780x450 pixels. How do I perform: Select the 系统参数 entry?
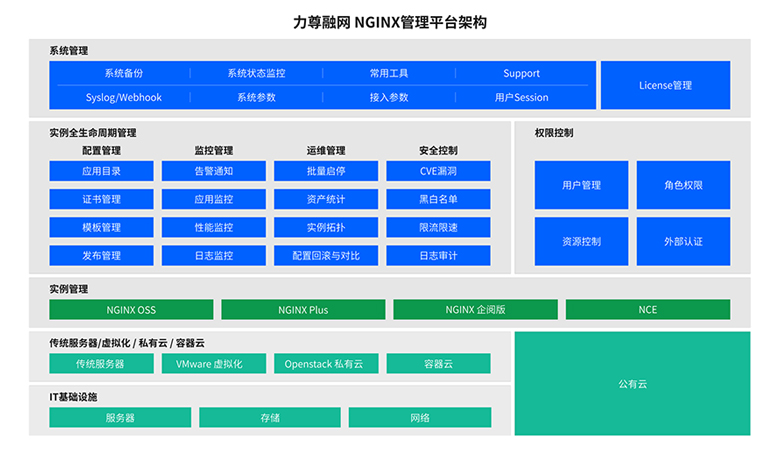click(x=256, y=97)
